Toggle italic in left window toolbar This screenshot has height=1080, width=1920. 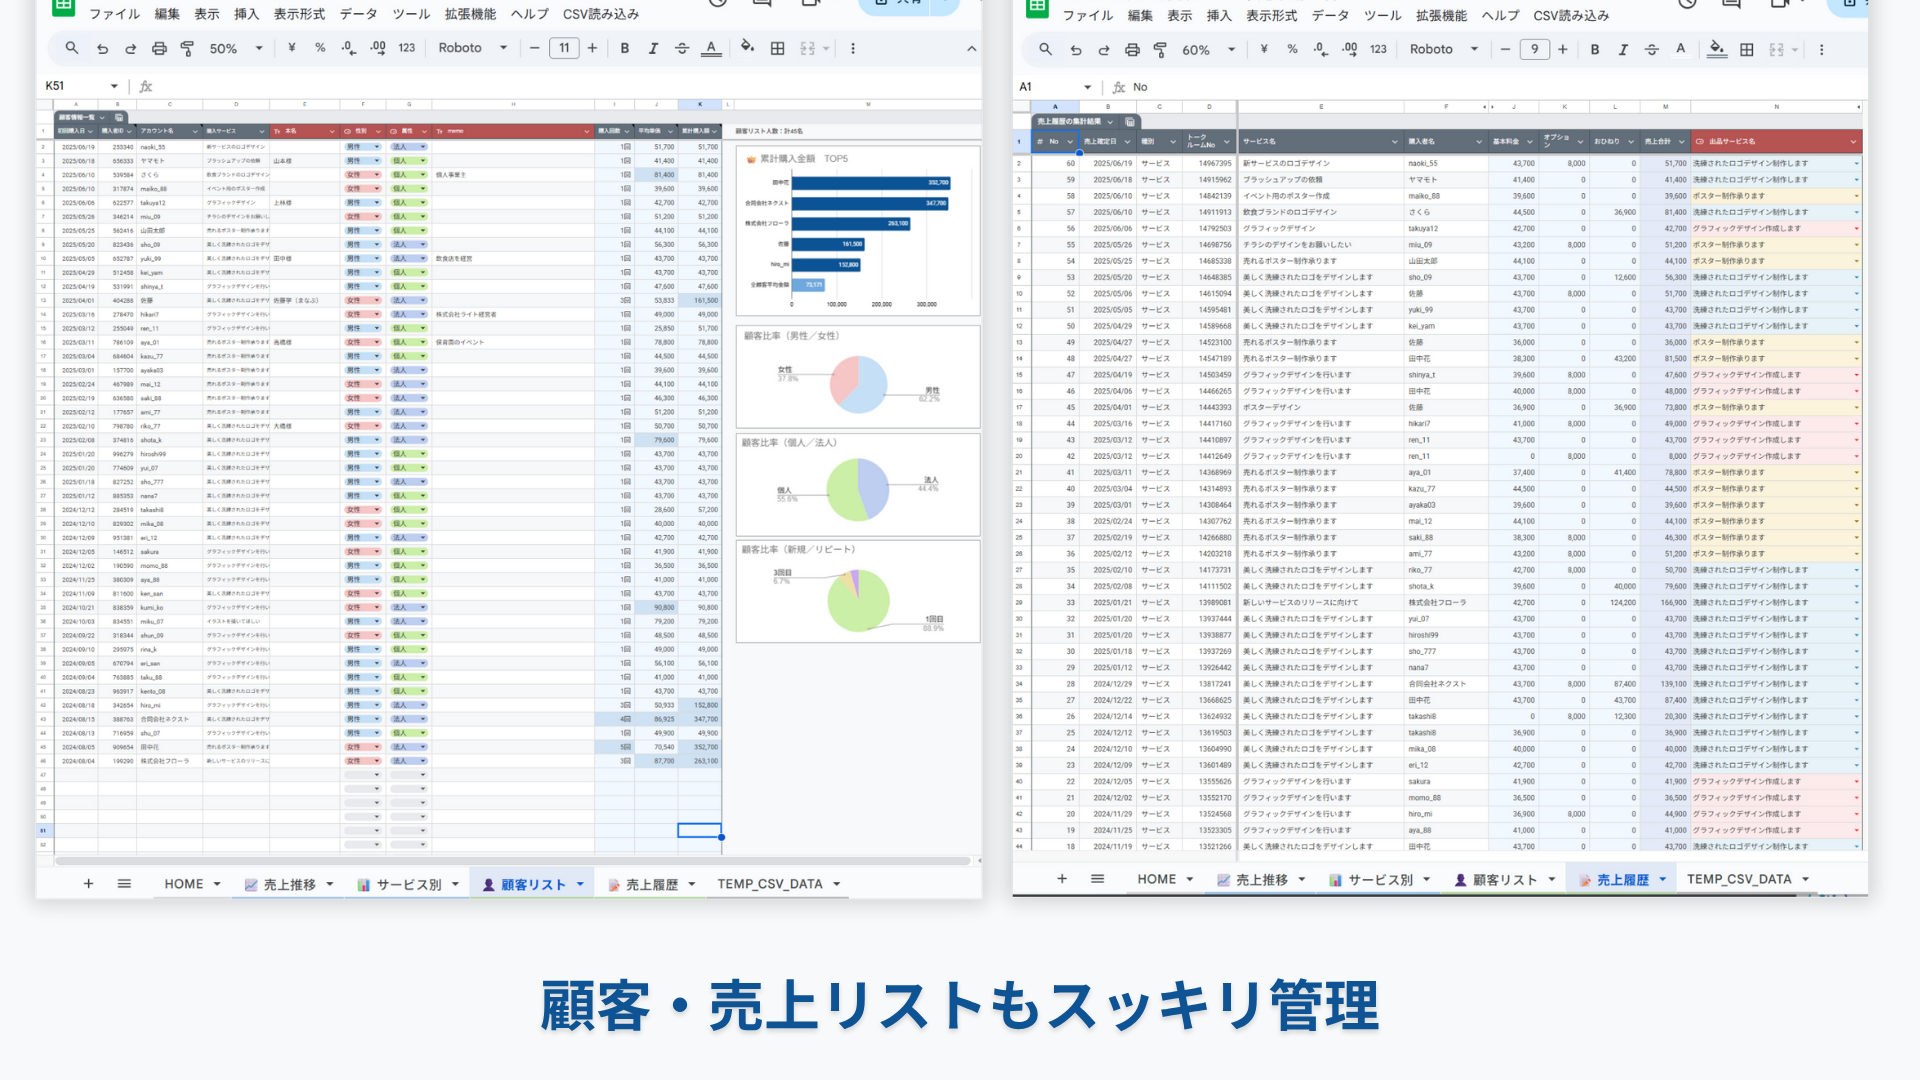click(x=653, y=48)
